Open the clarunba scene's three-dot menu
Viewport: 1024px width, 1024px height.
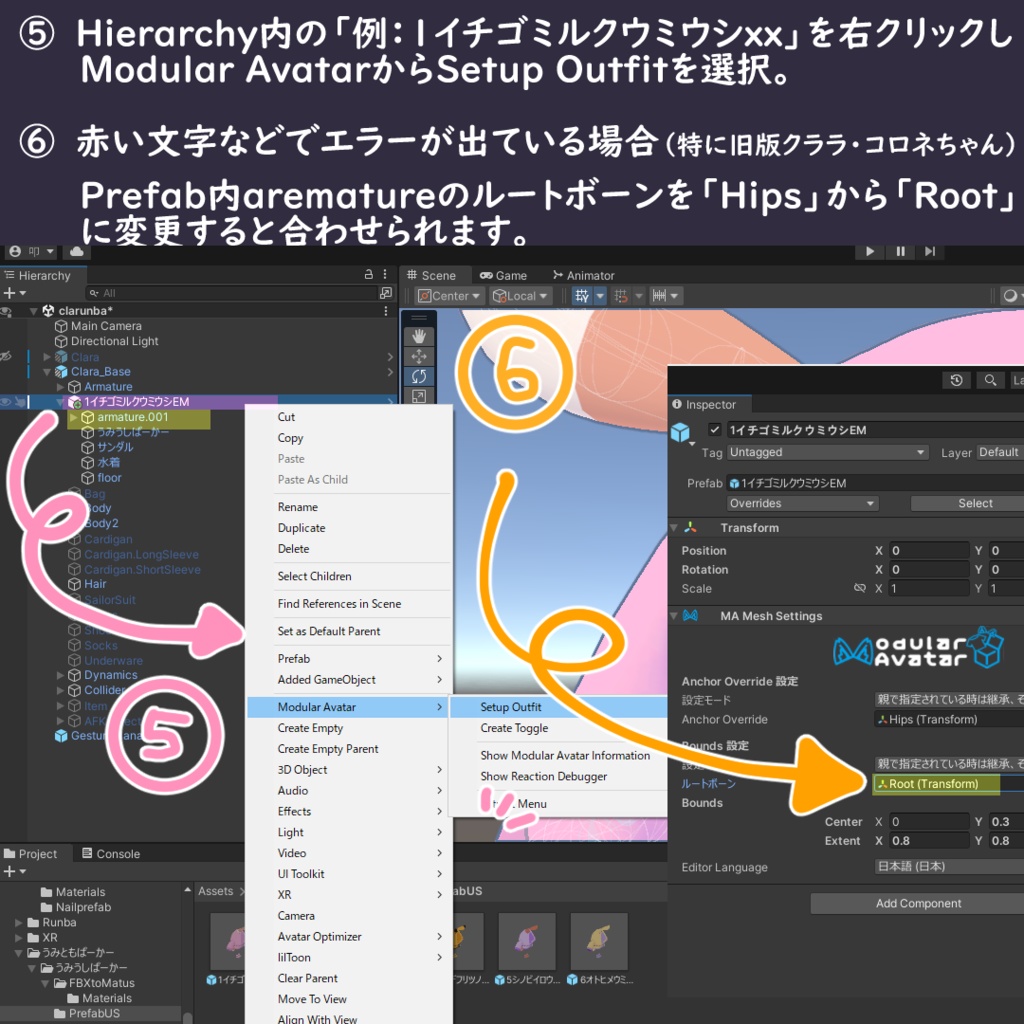click(386, 311)
